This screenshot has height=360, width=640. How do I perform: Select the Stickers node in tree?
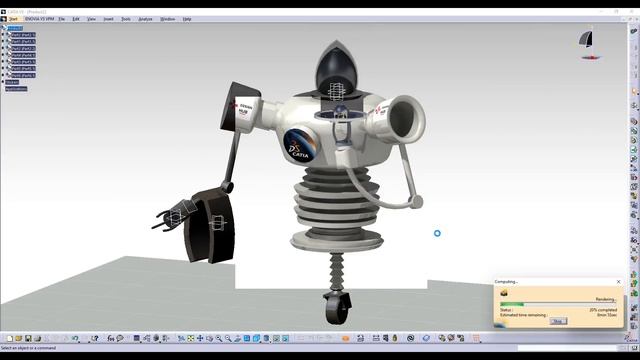coord(12,82)
